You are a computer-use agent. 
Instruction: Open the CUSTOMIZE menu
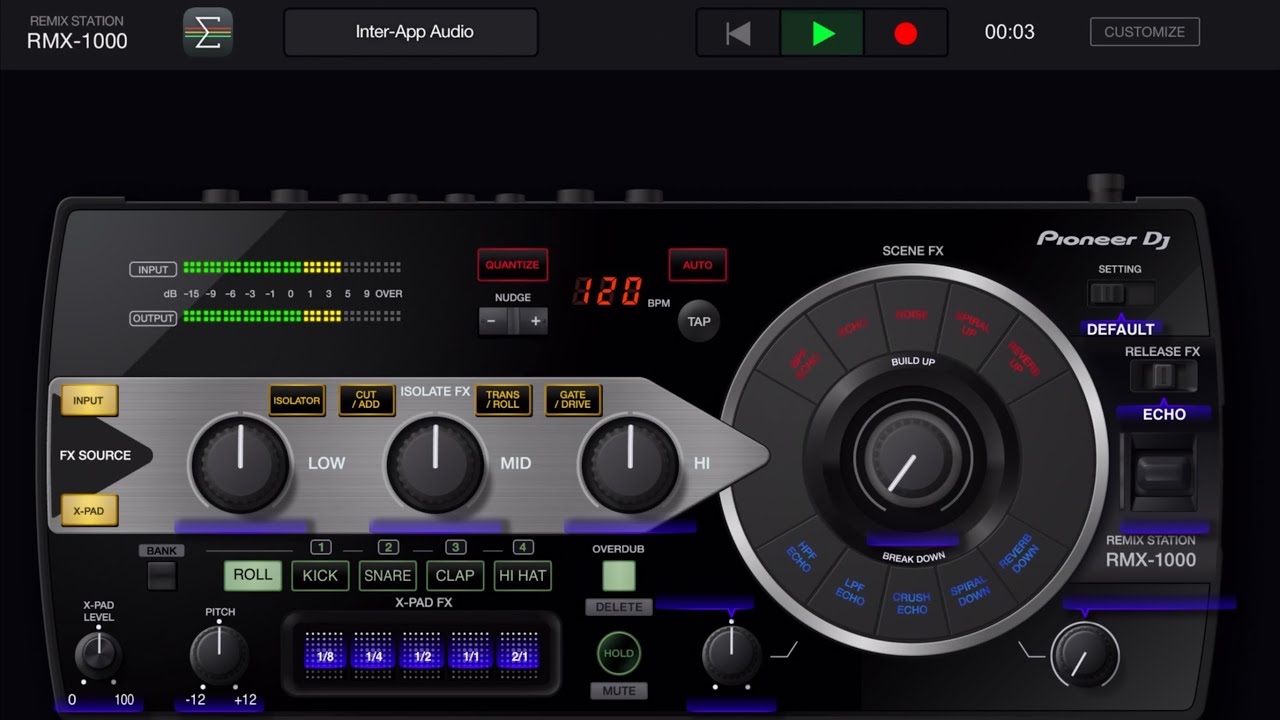1144,32
